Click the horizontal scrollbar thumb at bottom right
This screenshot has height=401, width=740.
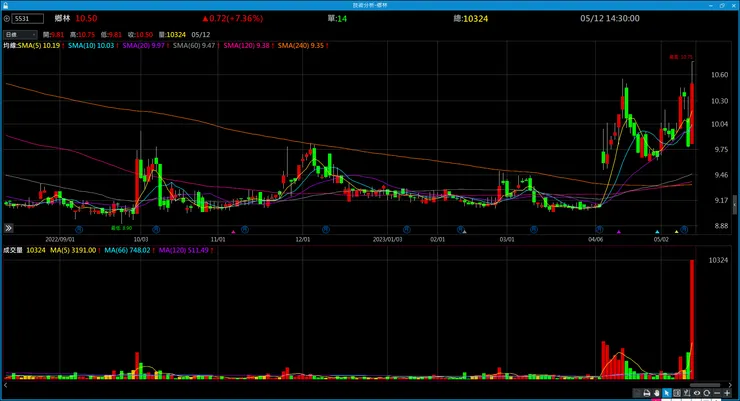(x=705, y=385)
